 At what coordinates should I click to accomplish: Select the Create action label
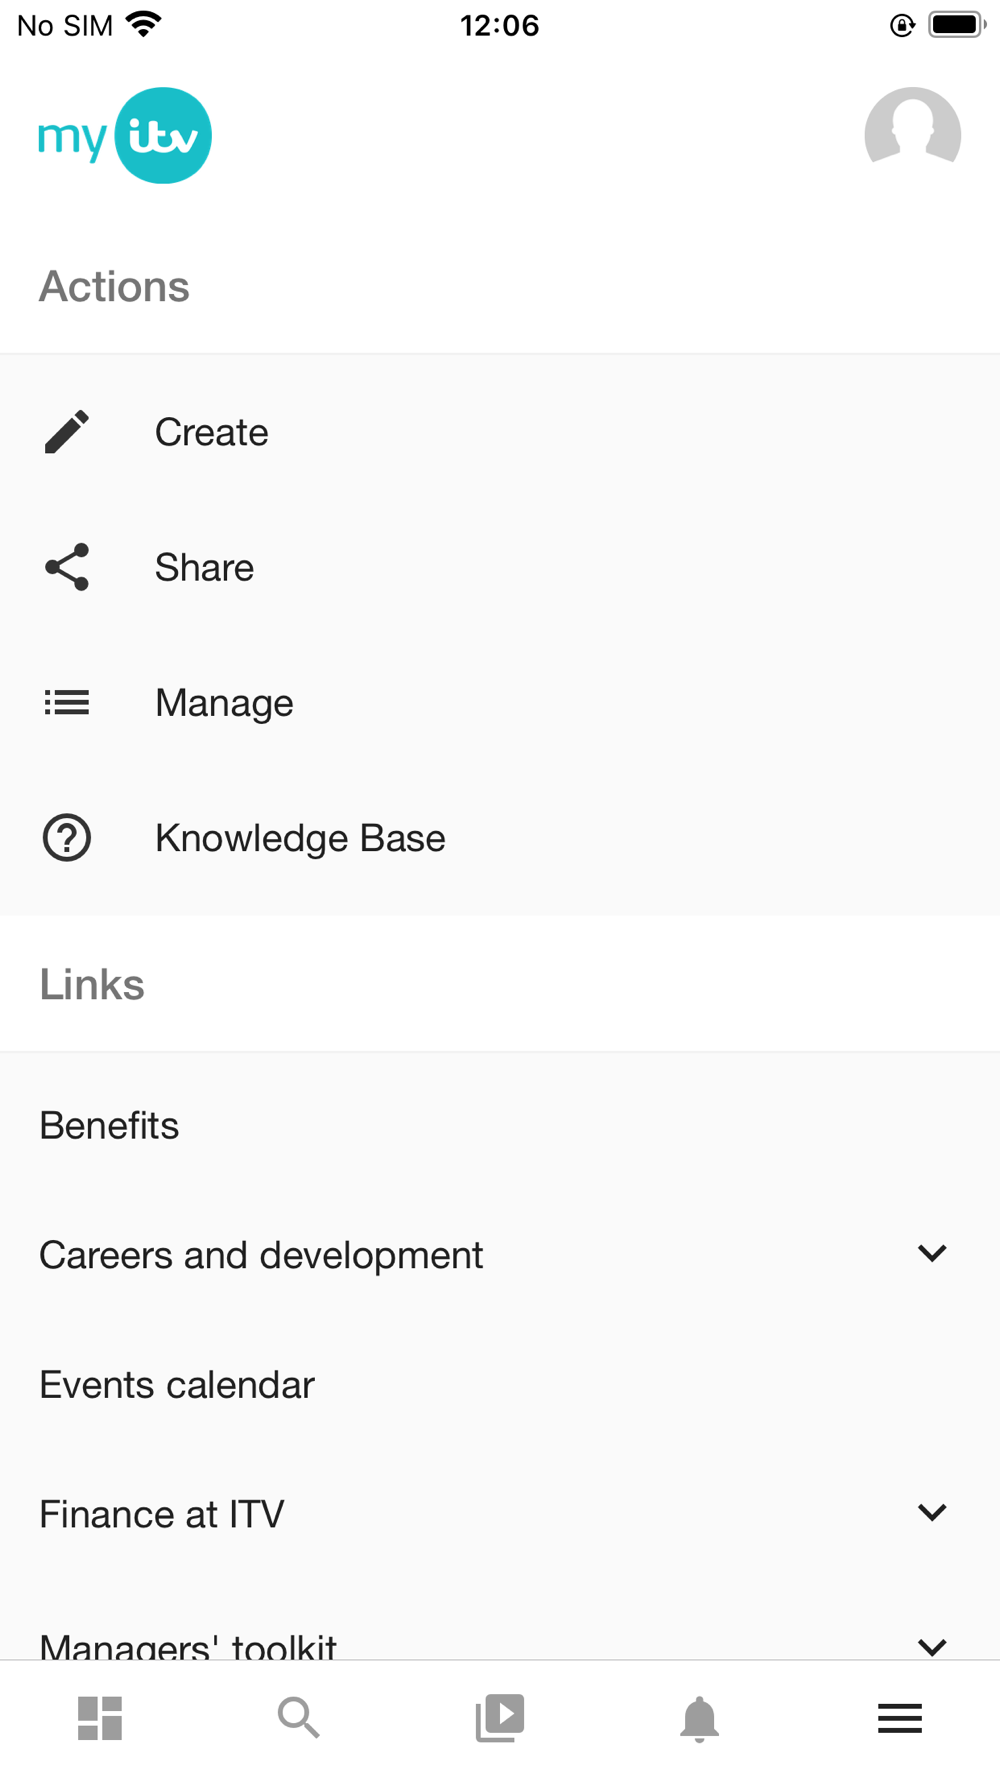[211, 432]
